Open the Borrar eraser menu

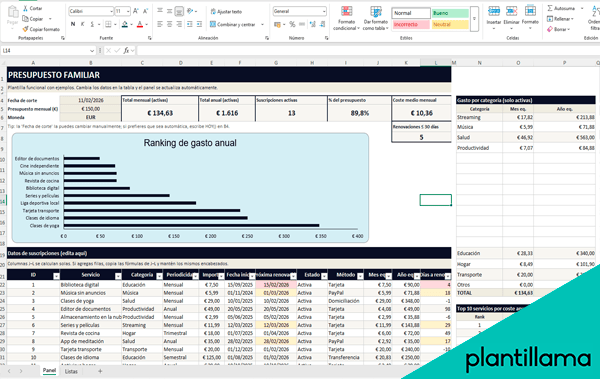pyautogui.click(x=558, y=29)
